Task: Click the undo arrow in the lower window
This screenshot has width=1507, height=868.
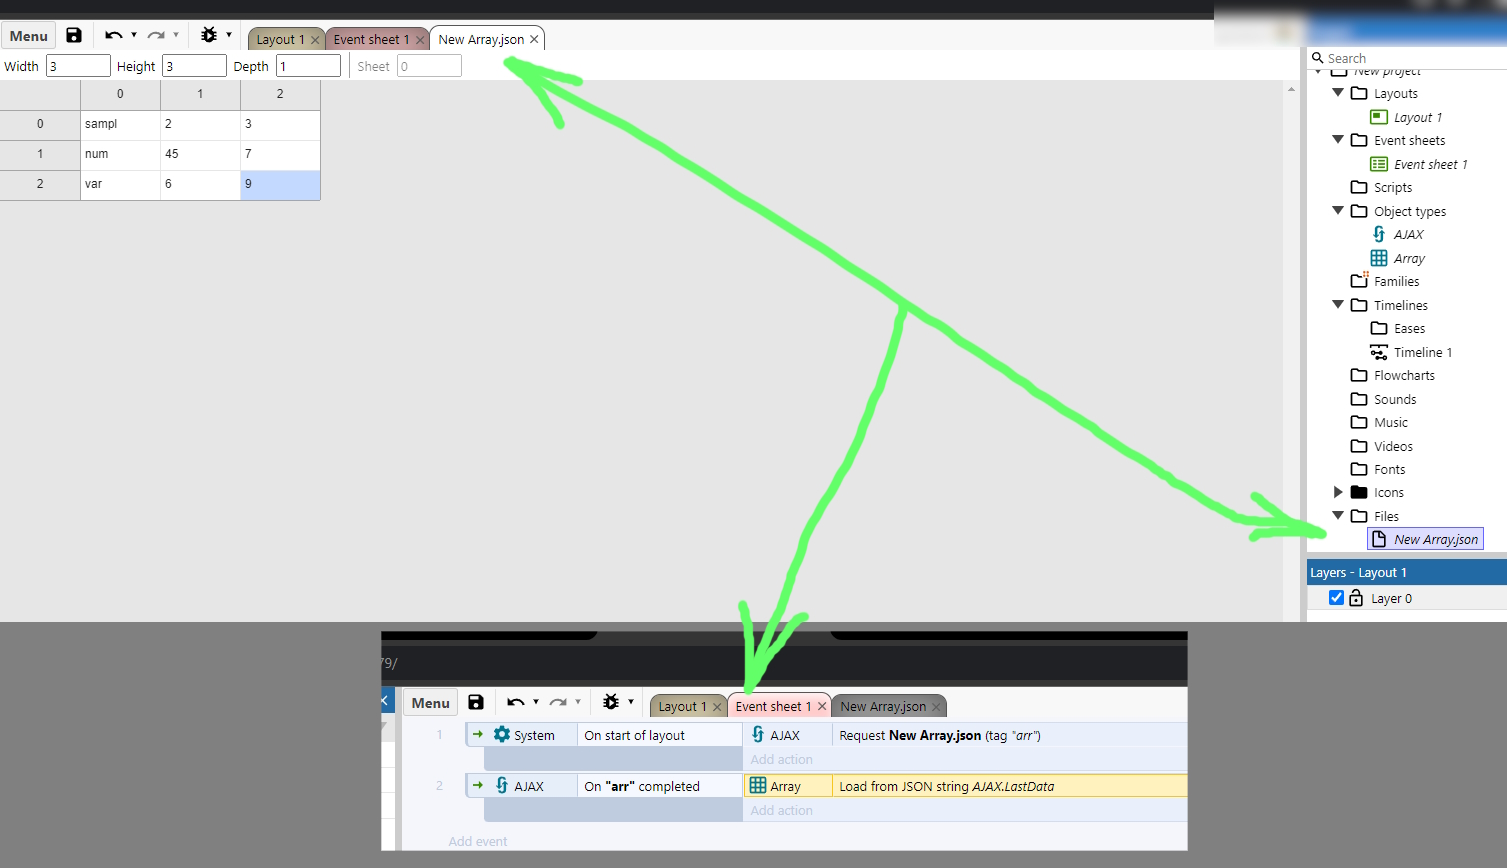Action: (515, 702)
